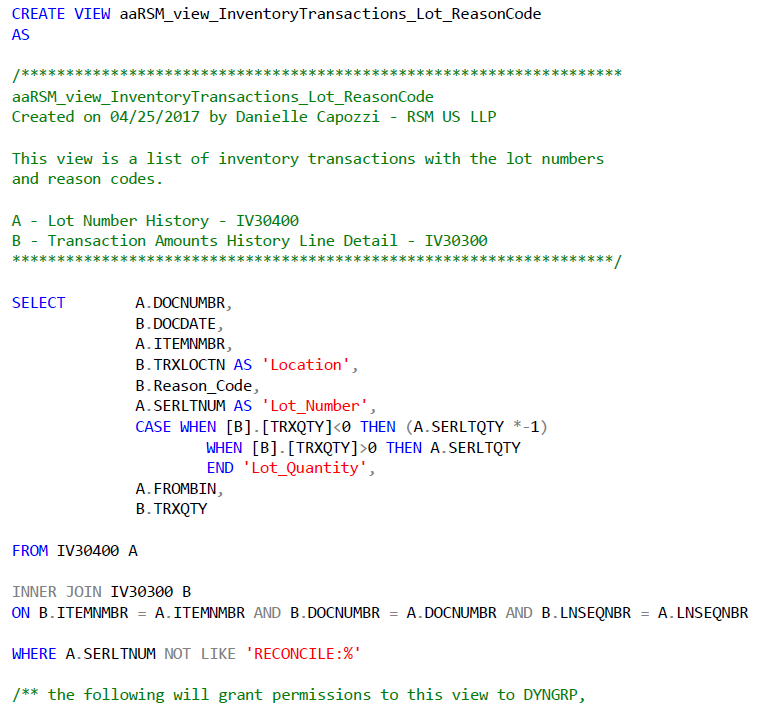This screenshot has width=760, height=727.
Task: Click the 'RECONCILE:%' string literal
Action: [308, 654]
